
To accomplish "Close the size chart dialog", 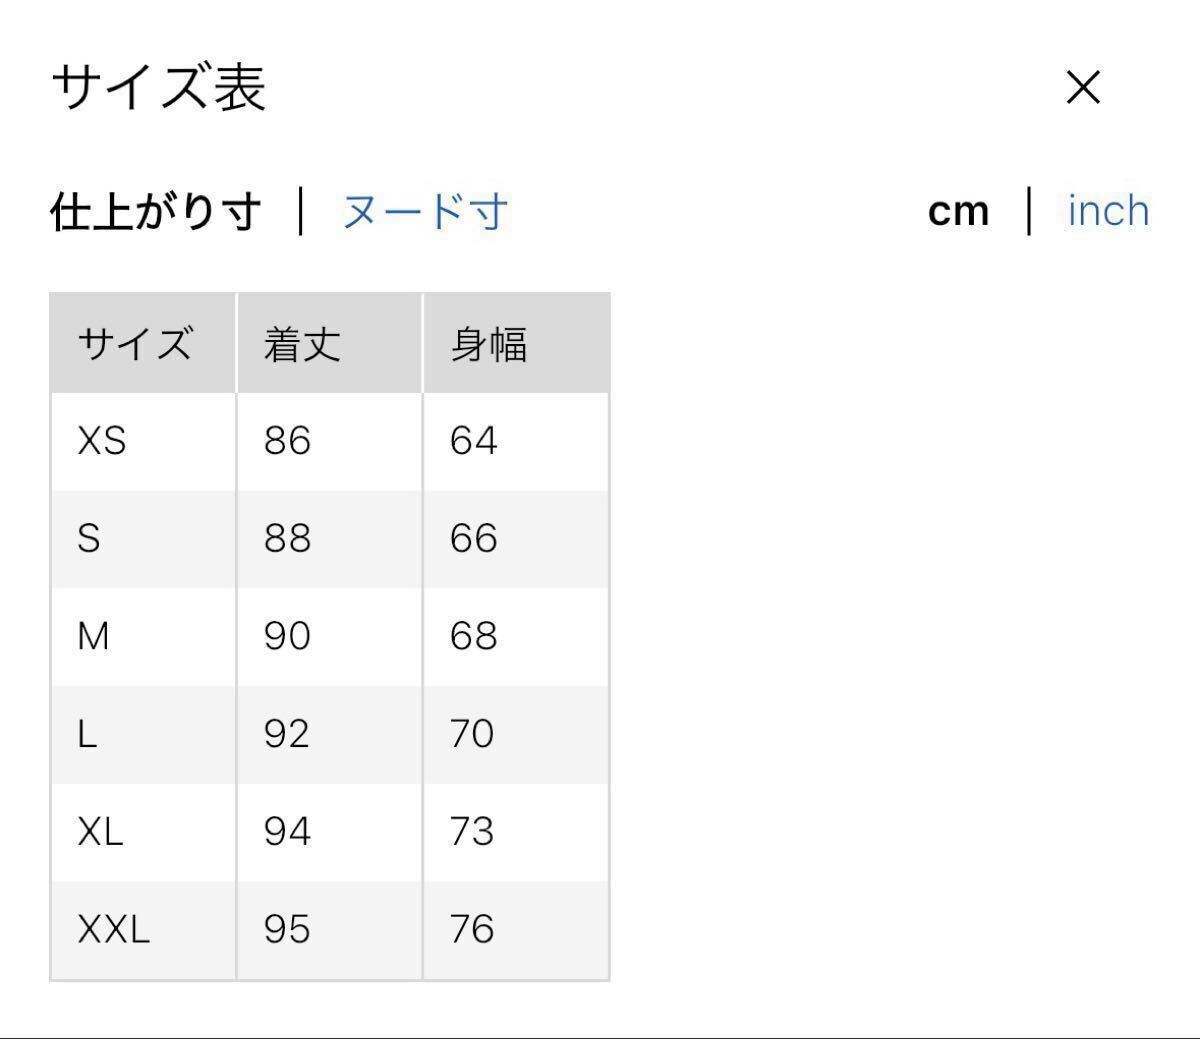I will click(x=1083, y=88).
